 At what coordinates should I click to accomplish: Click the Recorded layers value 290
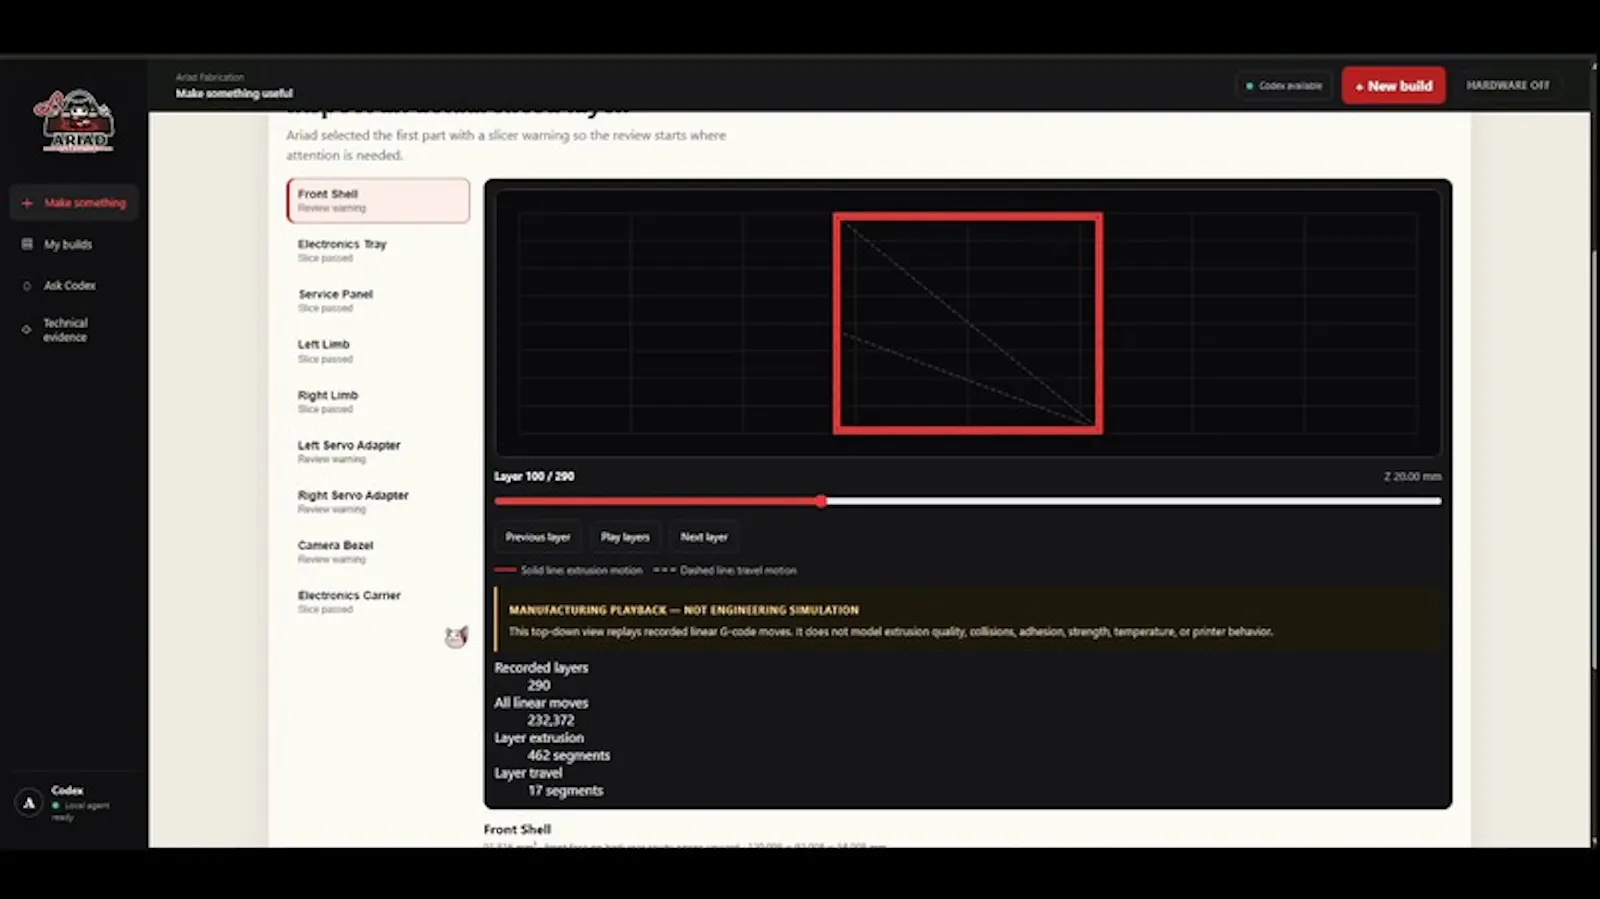(x=539, y=685)
